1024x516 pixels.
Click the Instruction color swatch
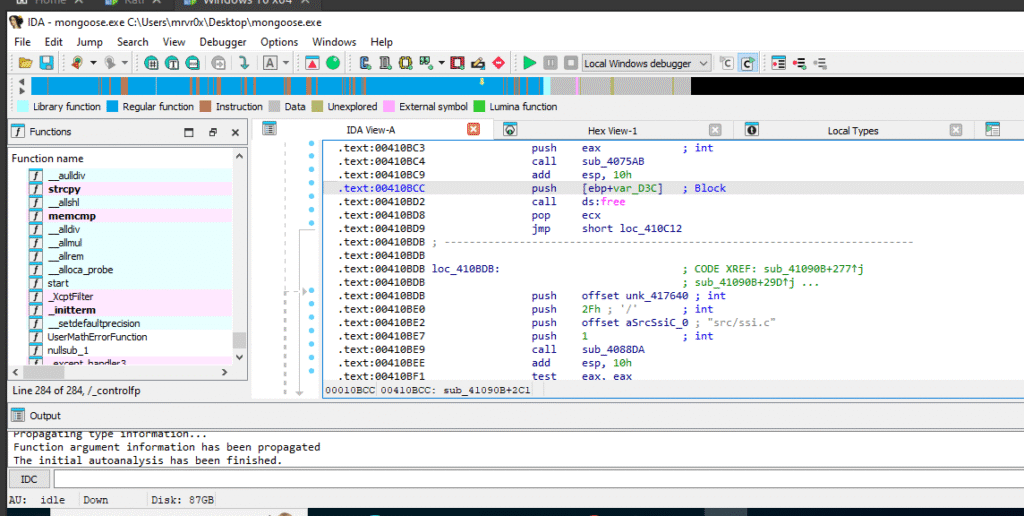(x=206, y=106)
